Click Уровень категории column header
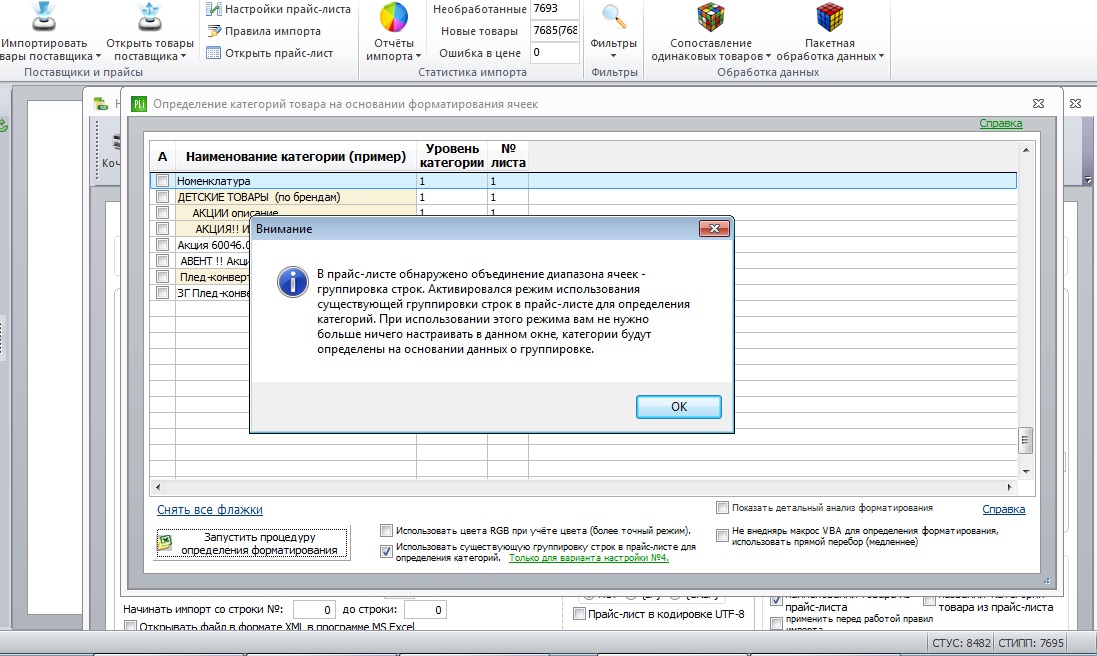The image size is (1097, 656). tap(452, 156)
